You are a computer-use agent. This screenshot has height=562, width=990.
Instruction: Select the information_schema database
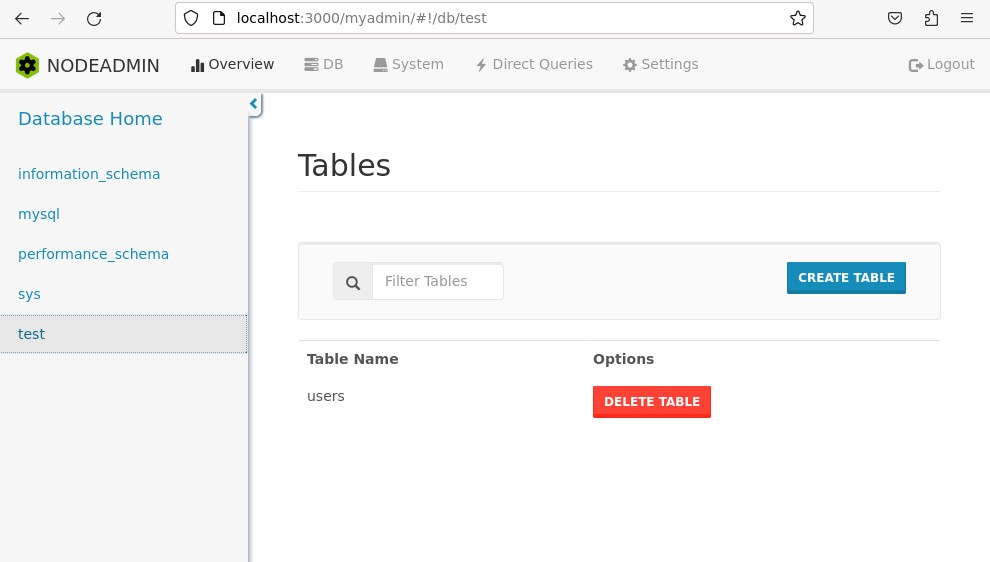point(89,174)
